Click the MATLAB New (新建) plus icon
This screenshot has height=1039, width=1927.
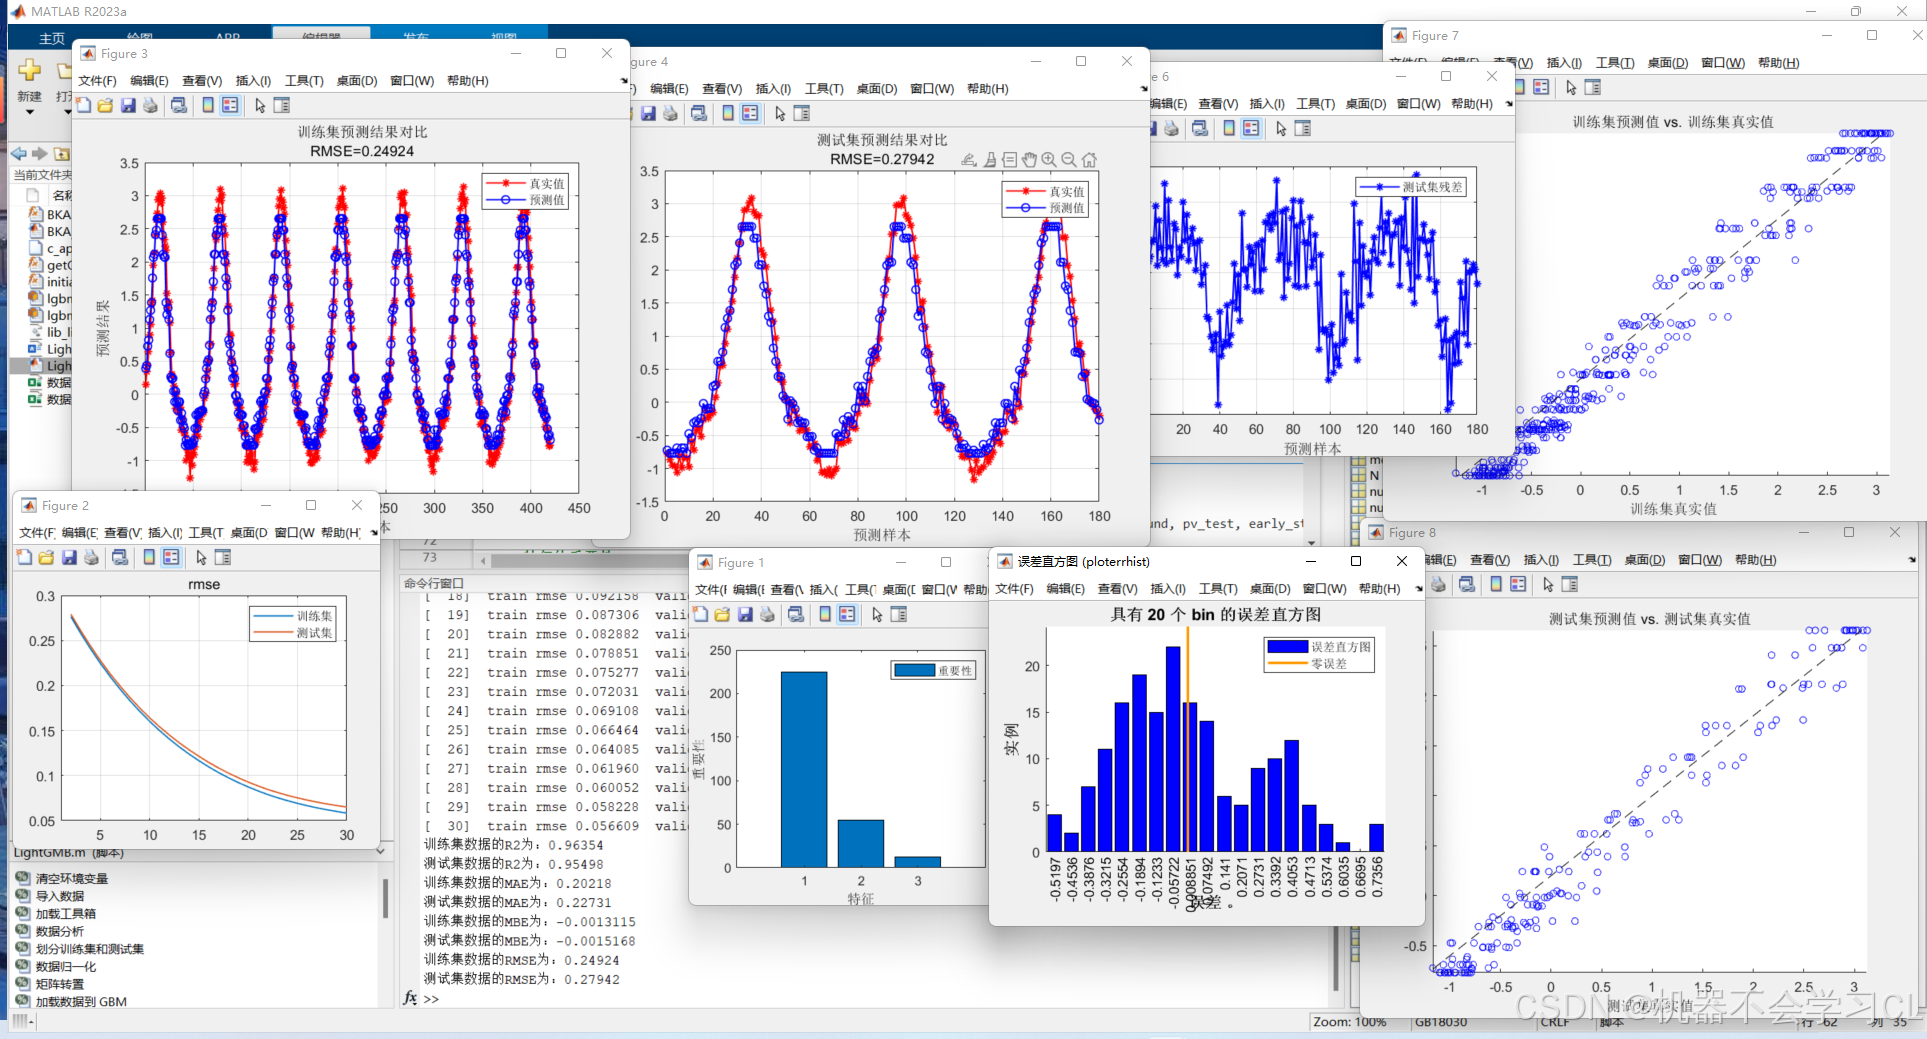[30, 70]
